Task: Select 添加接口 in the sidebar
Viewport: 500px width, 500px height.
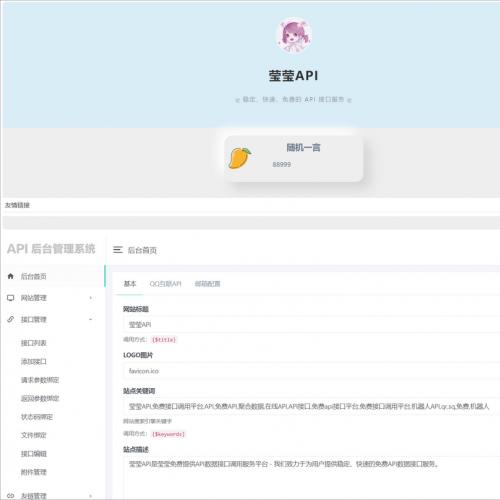Action: point(34,361)
